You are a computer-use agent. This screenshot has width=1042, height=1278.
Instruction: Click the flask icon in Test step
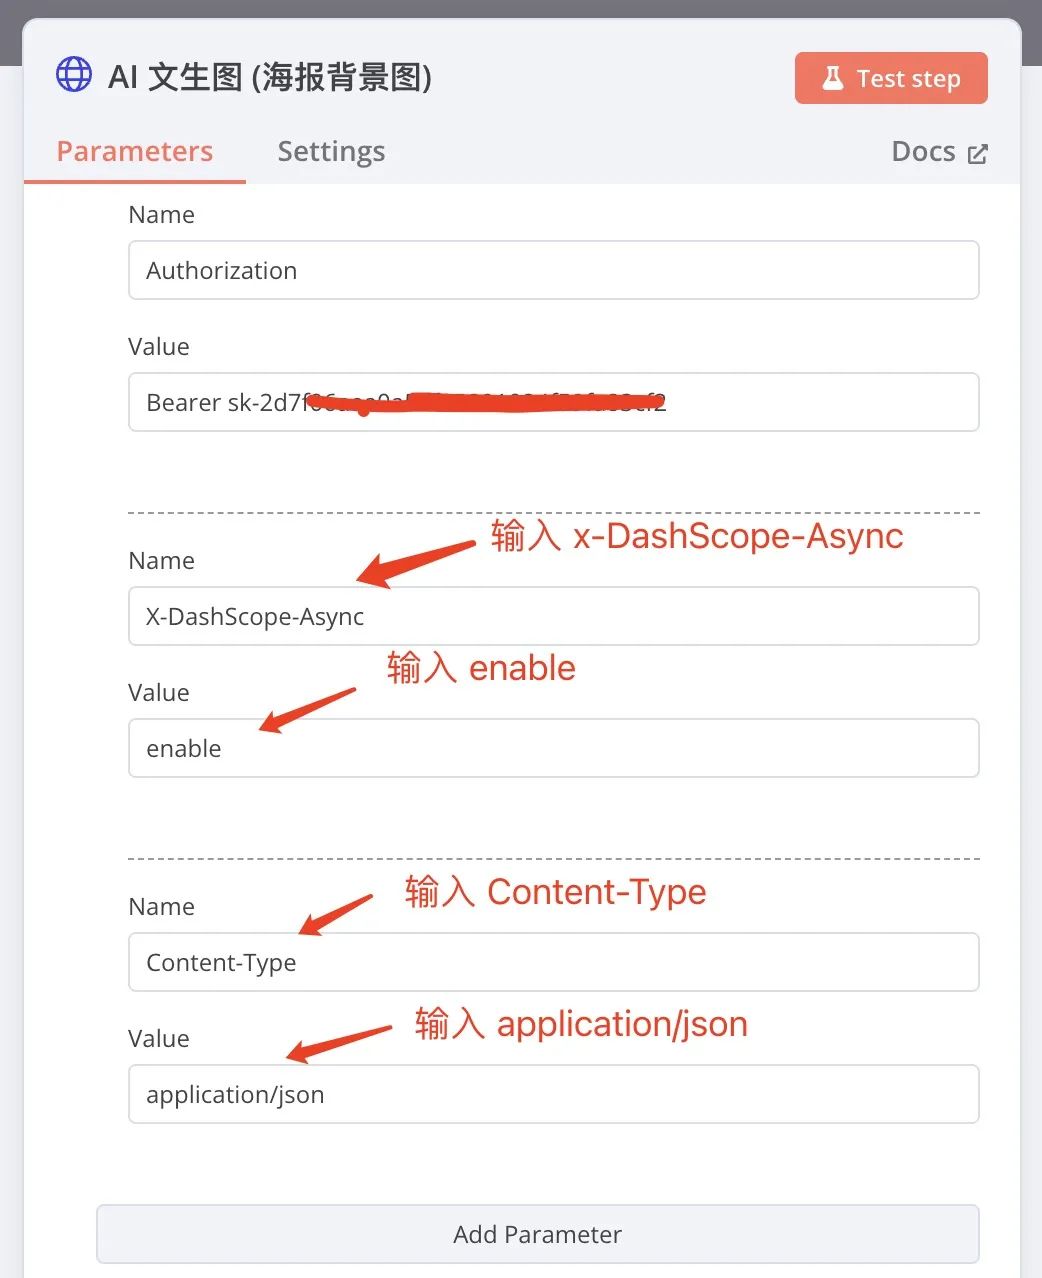[832, 78]
